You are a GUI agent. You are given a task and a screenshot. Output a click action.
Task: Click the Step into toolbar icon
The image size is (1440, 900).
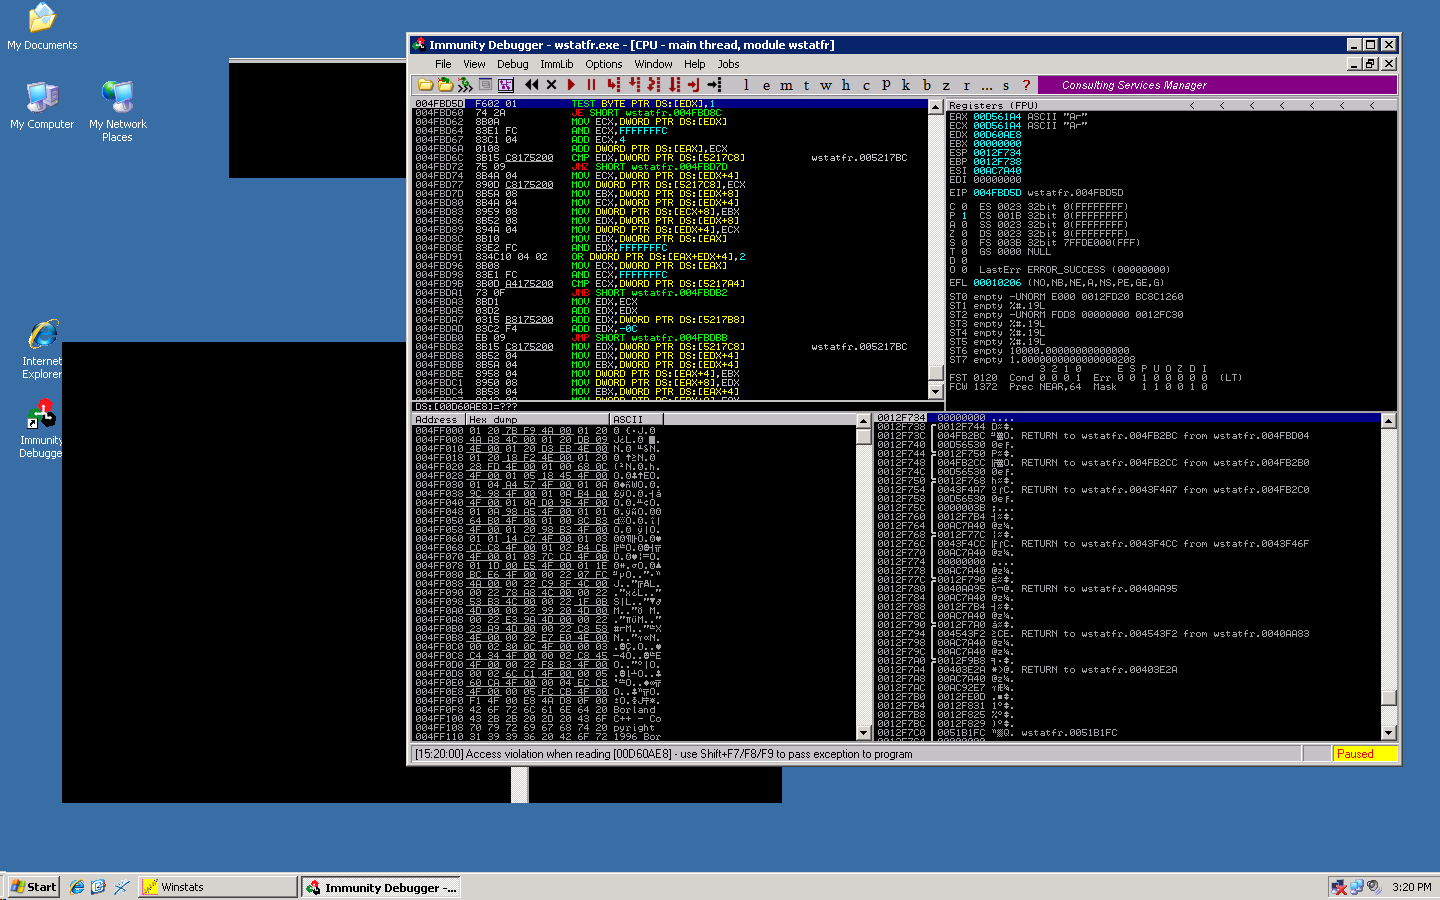(613, 85)
